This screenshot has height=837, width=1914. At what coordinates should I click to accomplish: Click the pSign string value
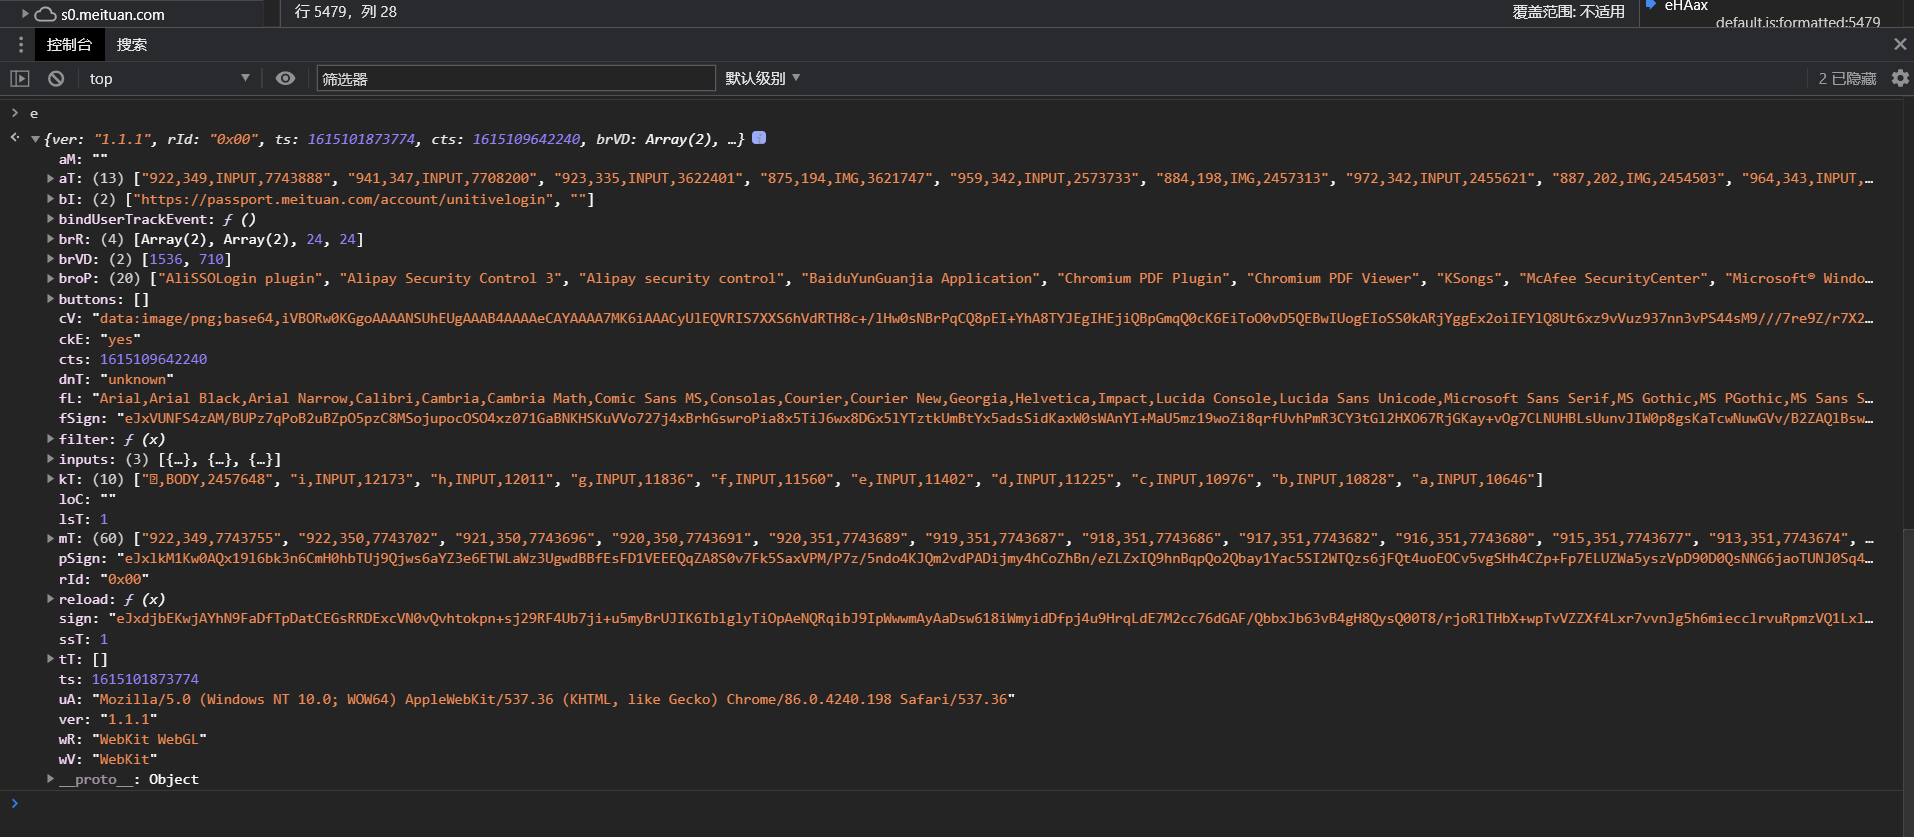coord(995,558)
